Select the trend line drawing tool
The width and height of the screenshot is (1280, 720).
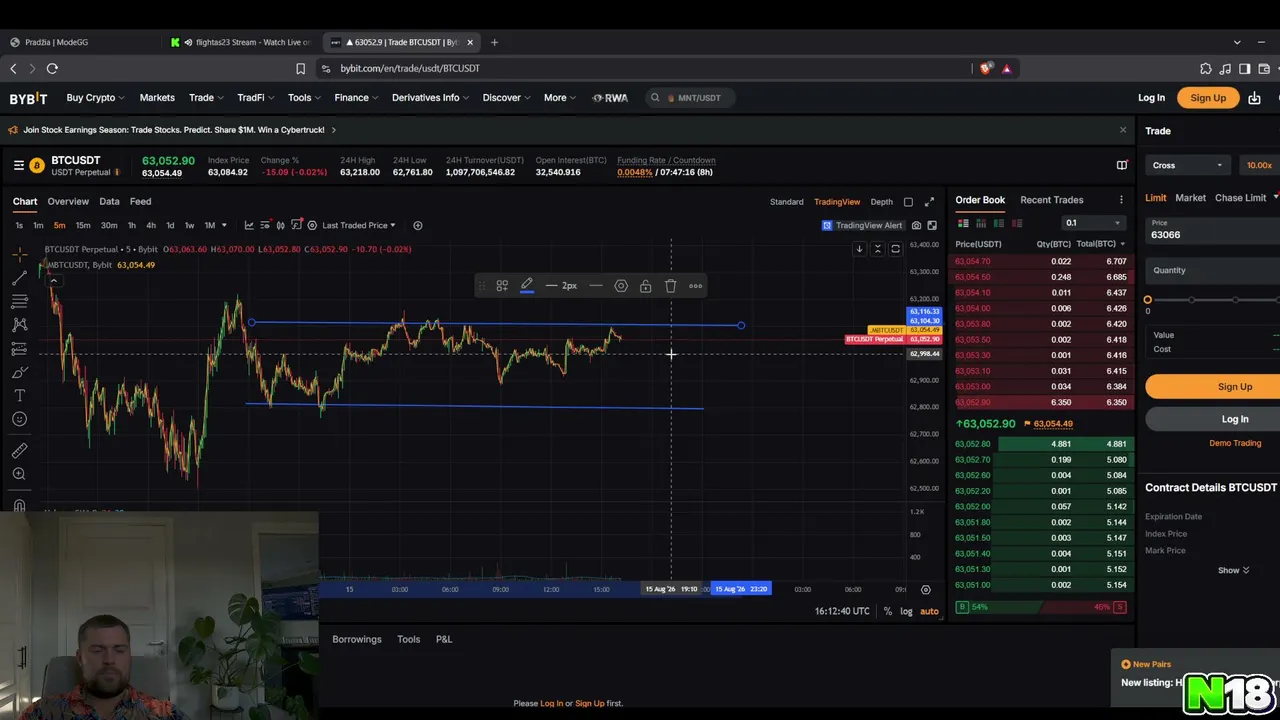point(19,278)
